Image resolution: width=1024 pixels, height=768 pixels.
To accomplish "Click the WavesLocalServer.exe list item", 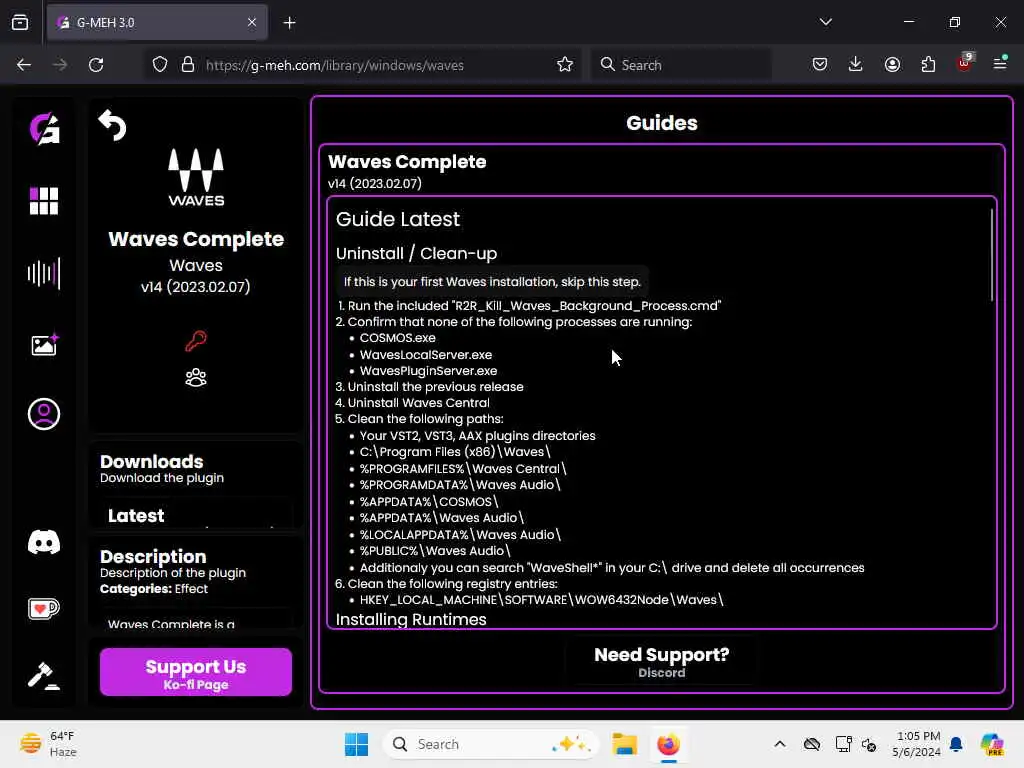I will 426,355.
